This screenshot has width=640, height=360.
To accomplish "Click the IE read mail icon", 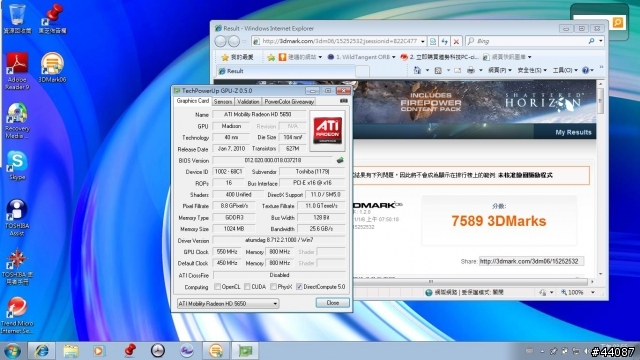I will [458, 70].
